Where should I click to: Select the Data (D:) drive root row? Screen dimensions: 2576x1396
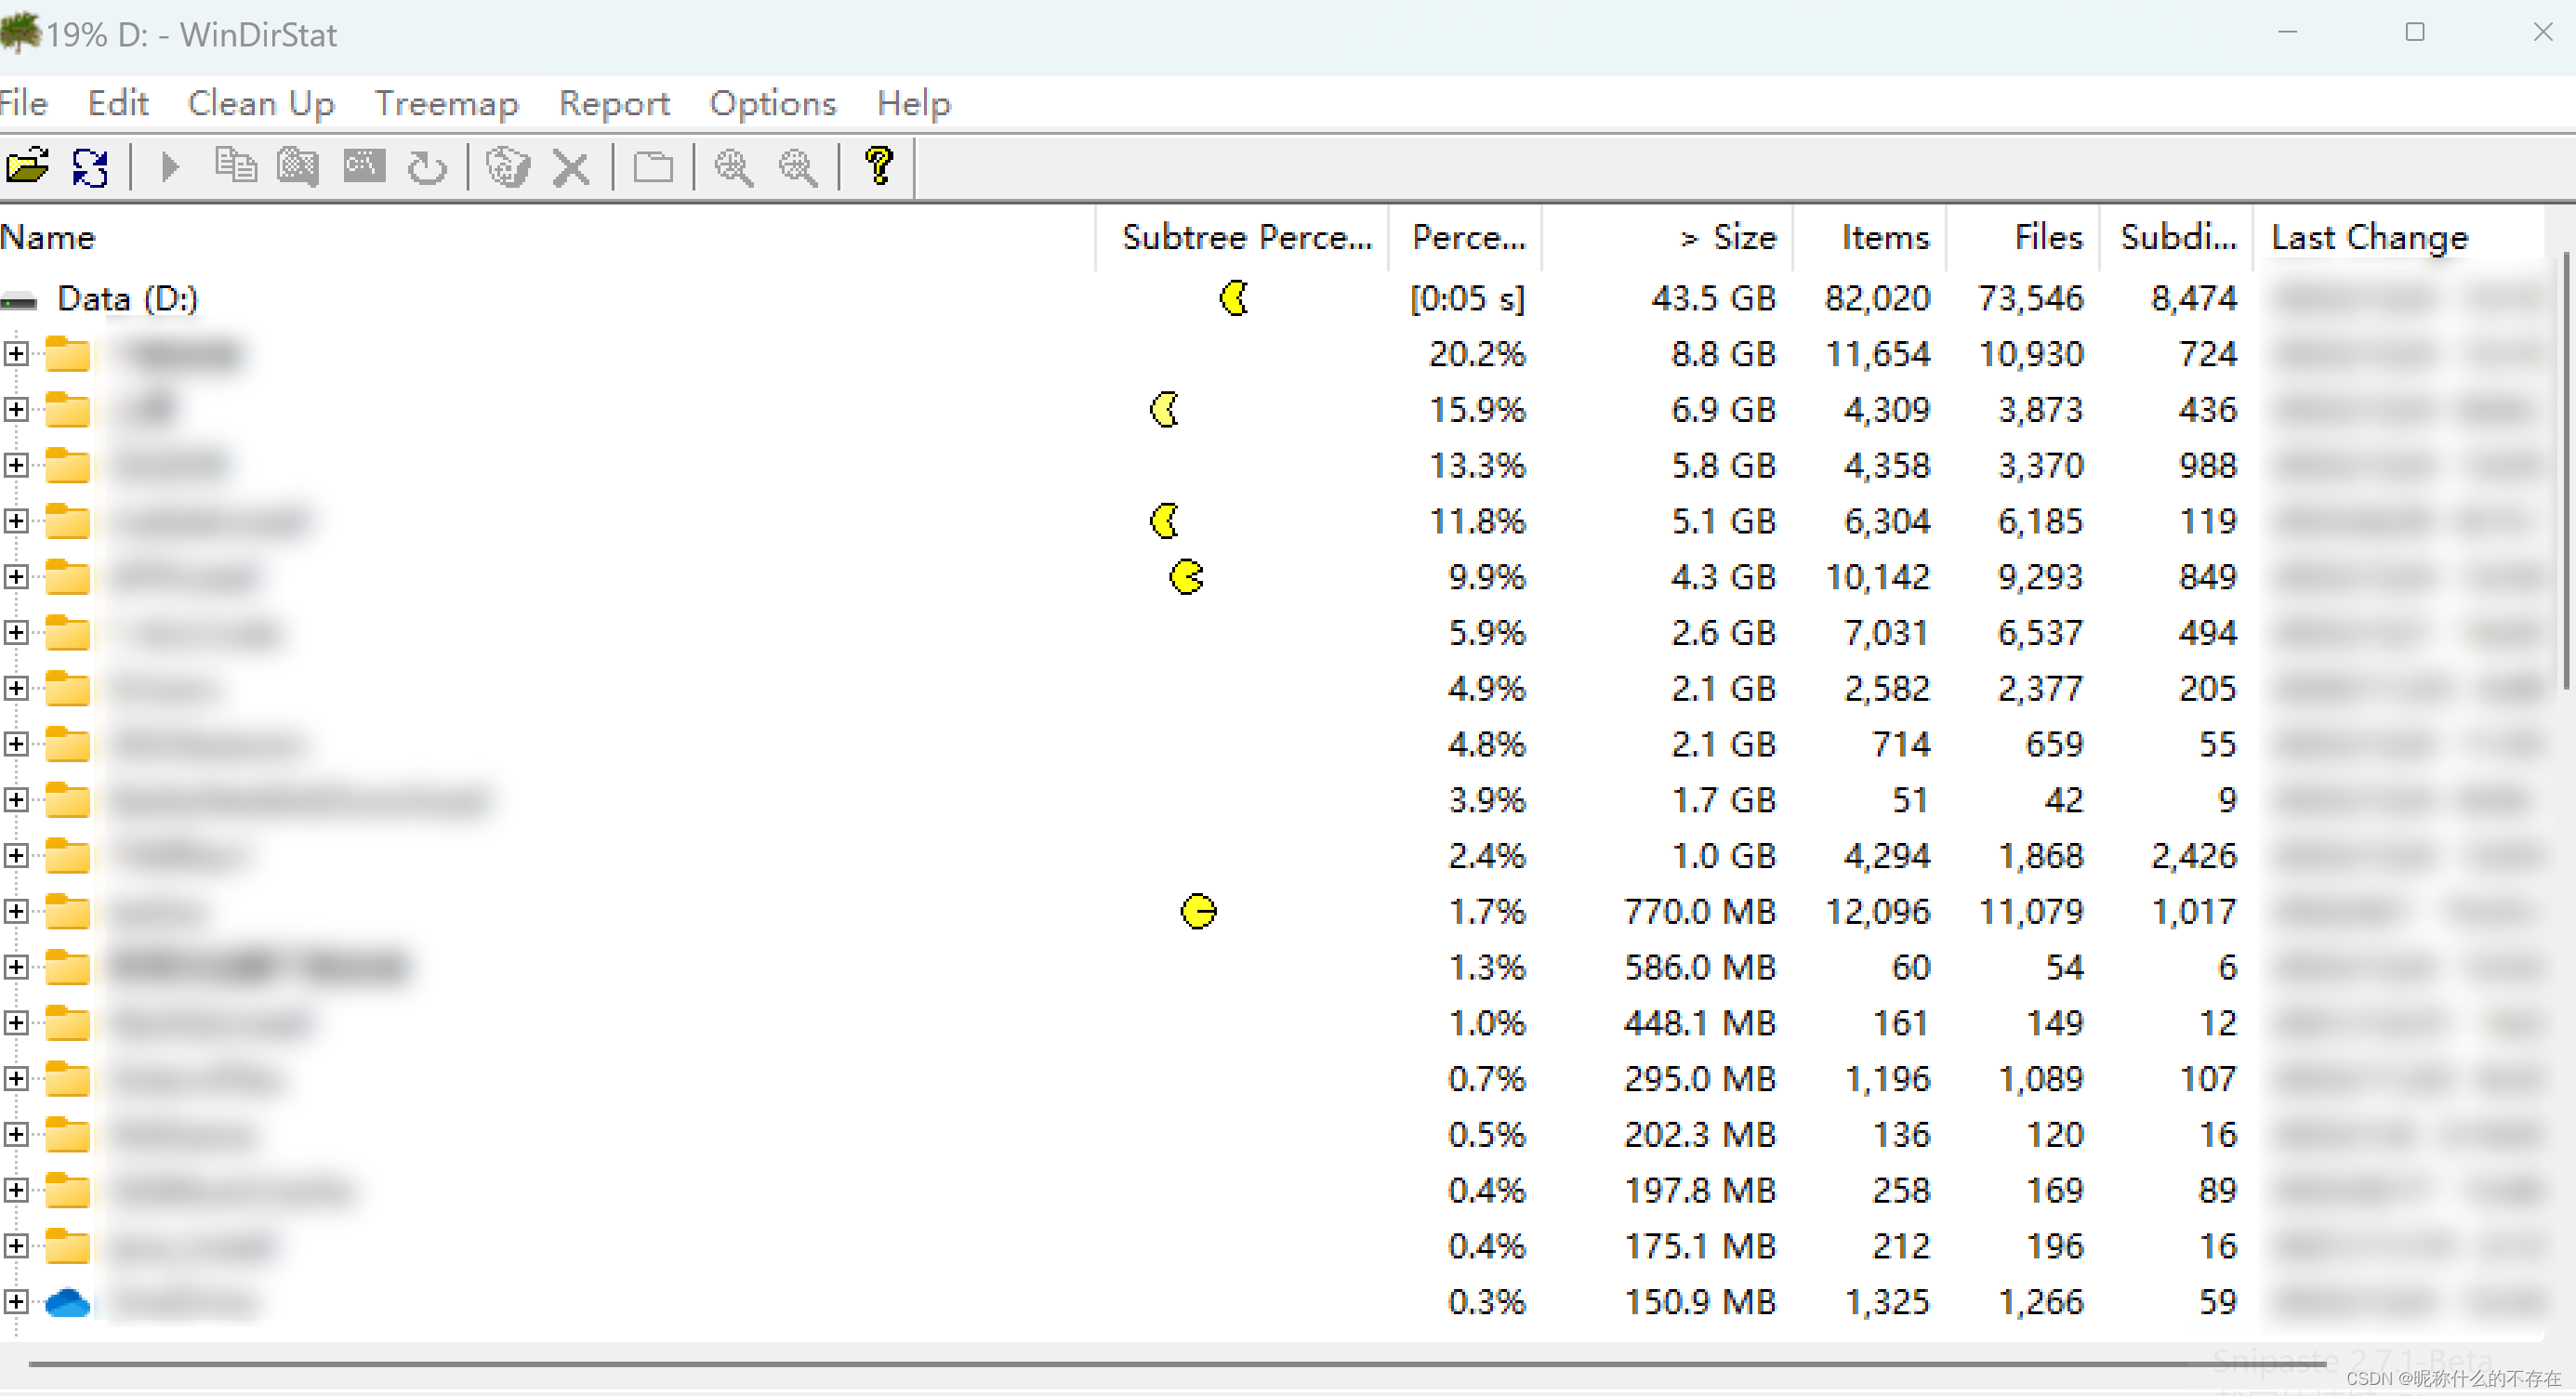tap(127, 298)
